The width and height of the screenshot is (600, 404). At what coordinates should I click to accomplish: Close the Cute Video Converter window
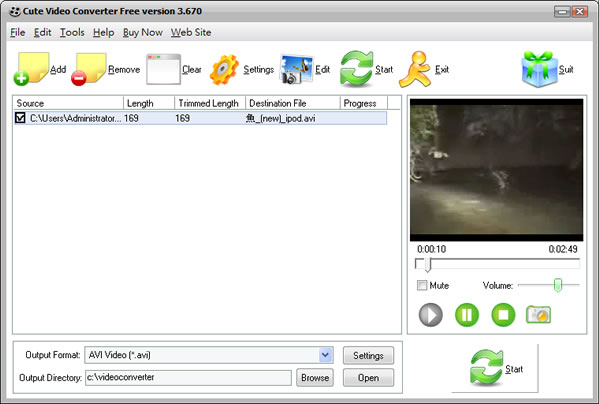[x=580, y=12]
